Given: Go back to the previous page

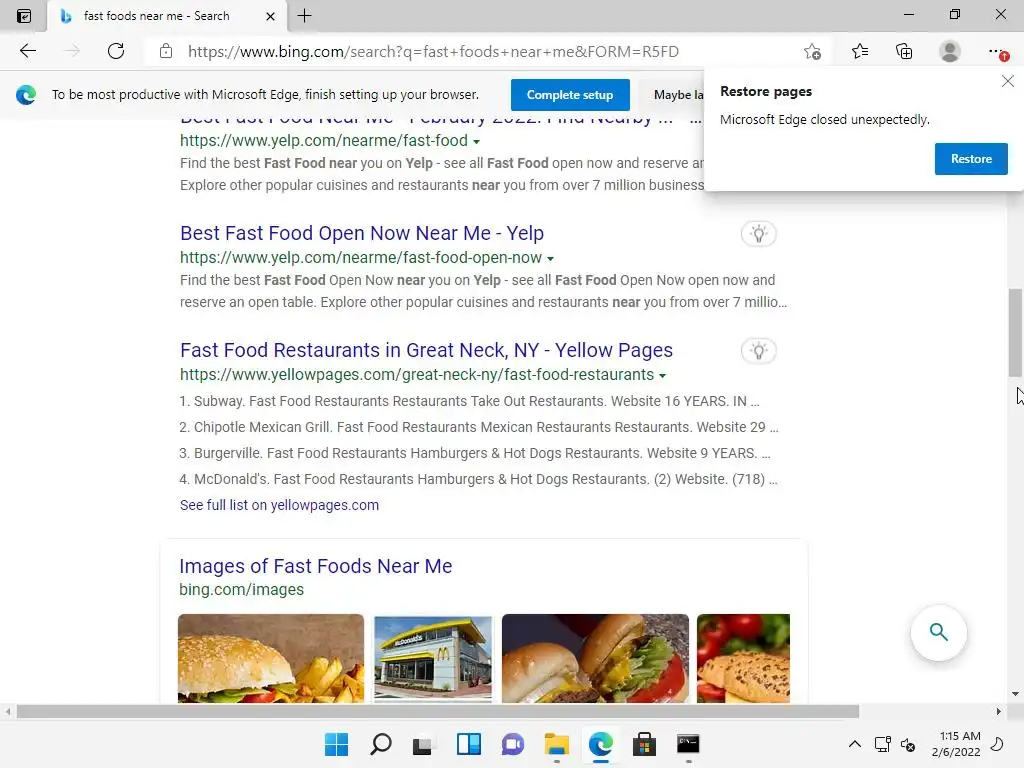Looking at the screenshot, I should point(27,51).
